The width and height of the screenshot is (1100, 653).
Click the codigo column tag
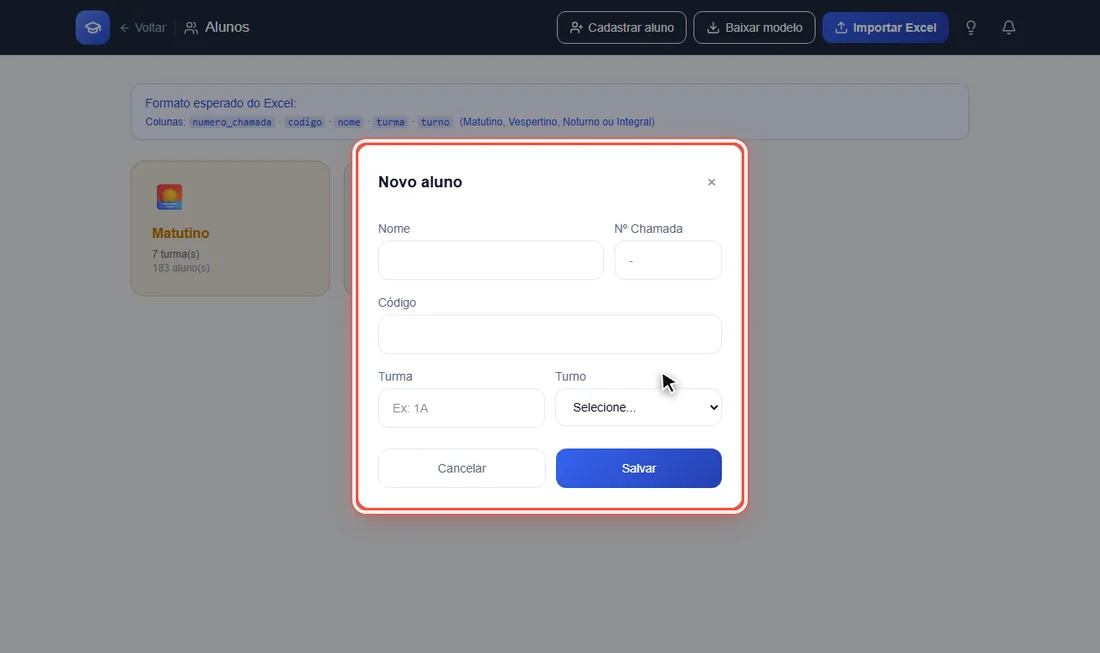tap(304, 122)
